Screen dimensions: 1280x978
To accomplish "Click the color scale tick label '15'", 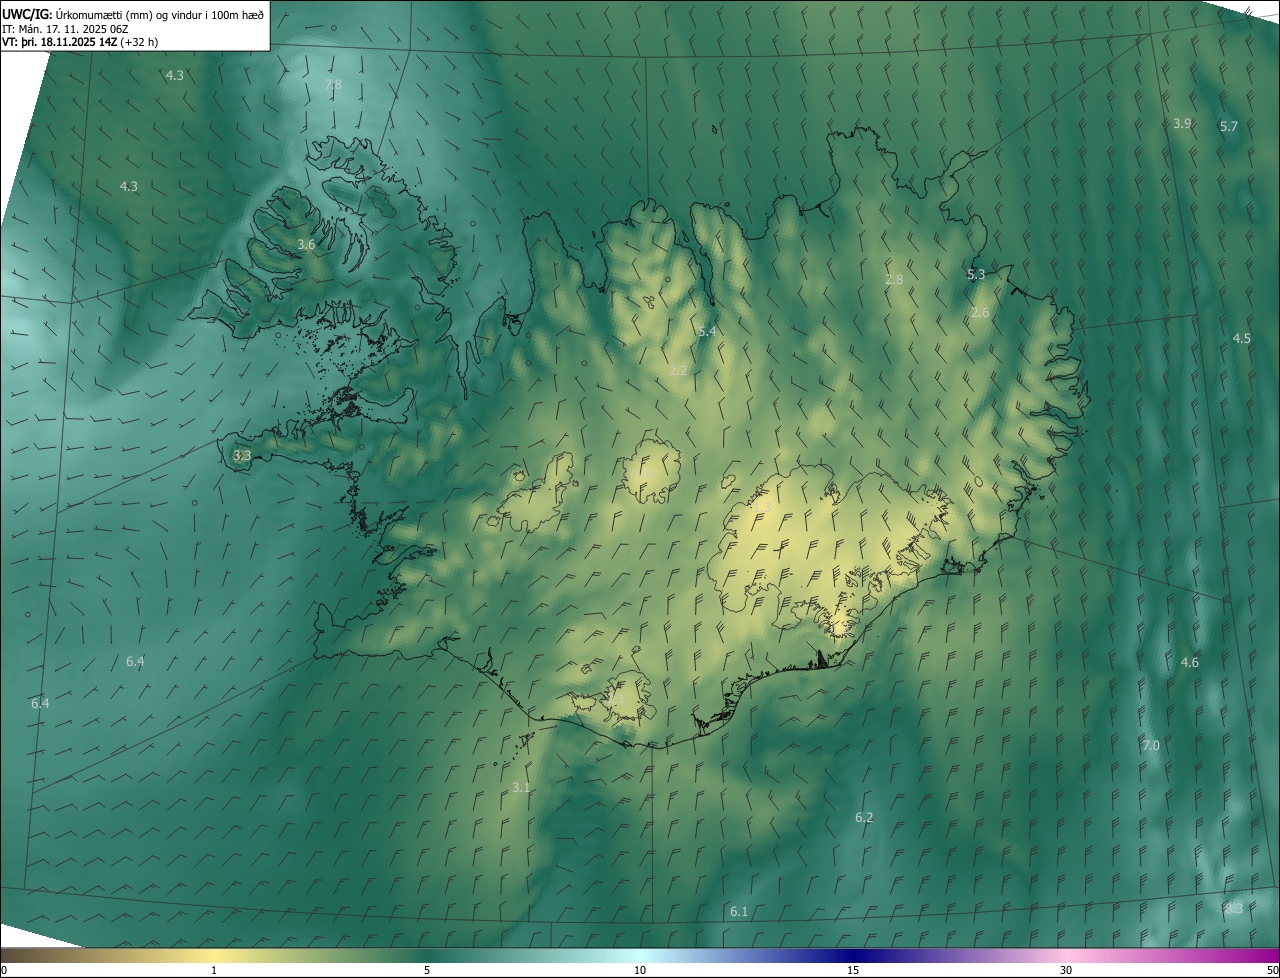I will (x=853, y=971).
